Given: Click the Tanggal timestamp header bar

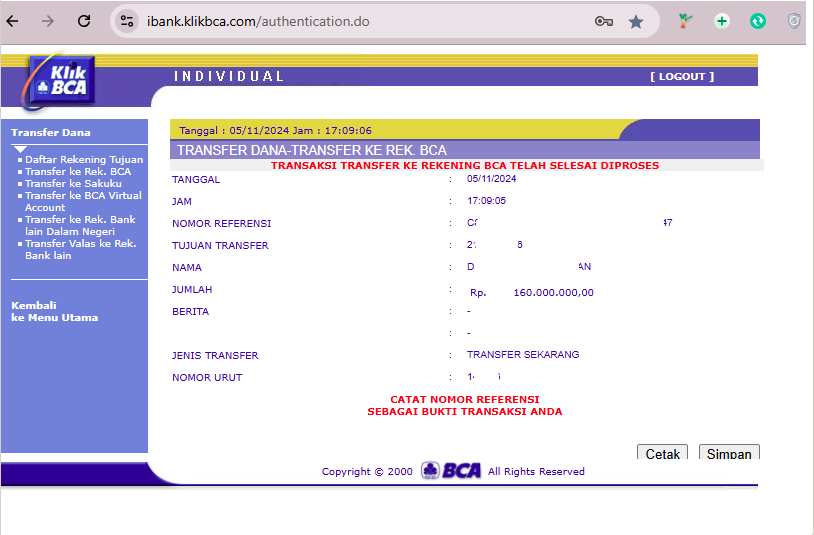Looking at the screenshot, I should click(276, 130).
